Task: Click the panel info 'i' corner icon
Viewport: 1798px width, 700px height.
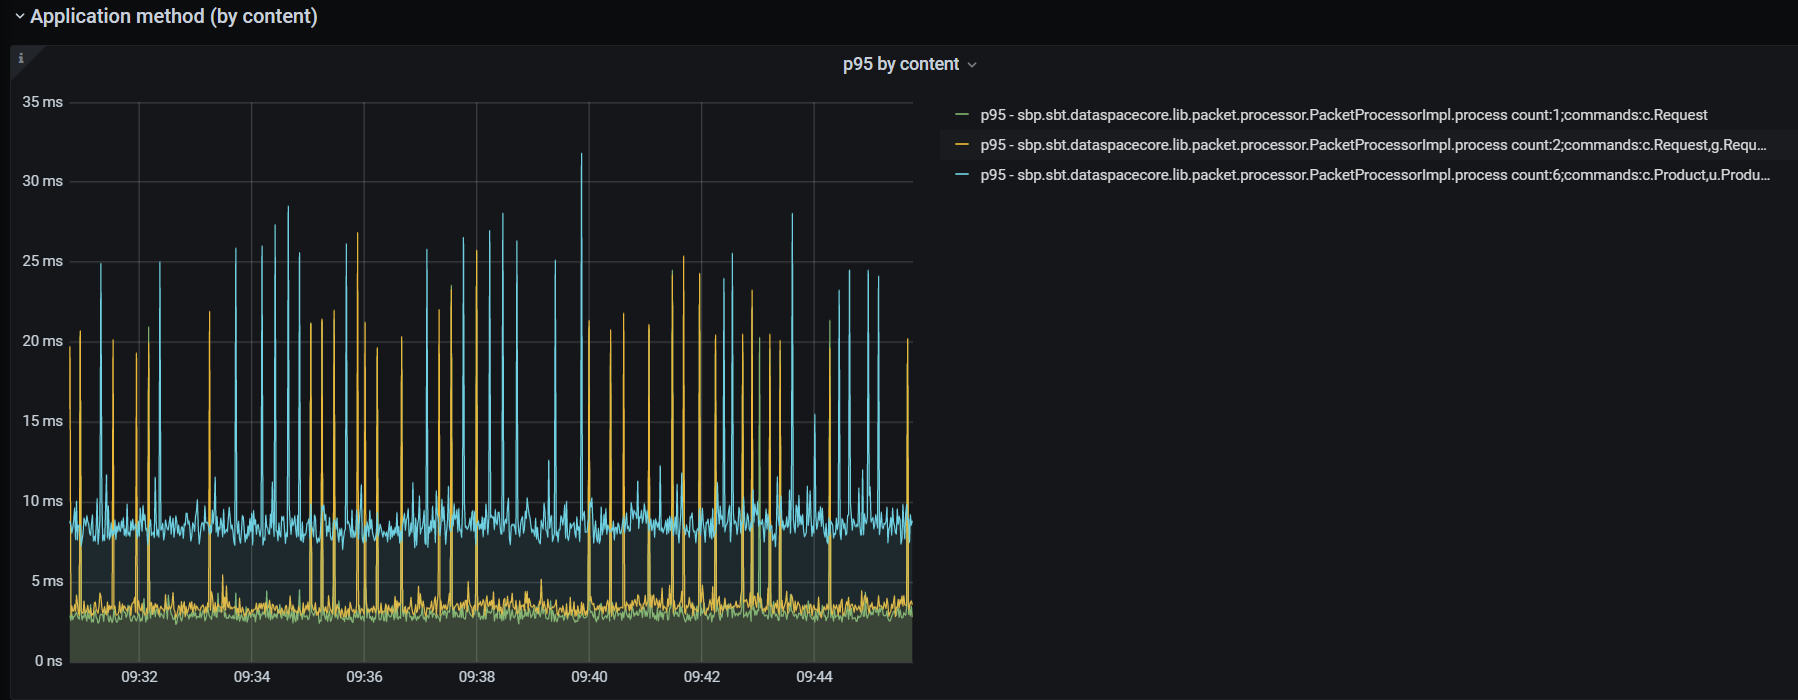Action: [21, 58]
